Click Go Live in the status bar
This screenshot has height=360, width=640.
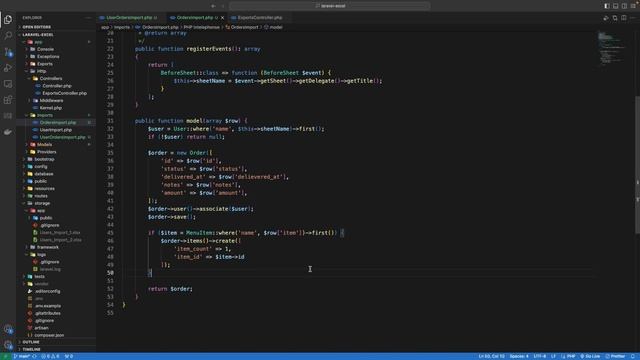(590, 356)
